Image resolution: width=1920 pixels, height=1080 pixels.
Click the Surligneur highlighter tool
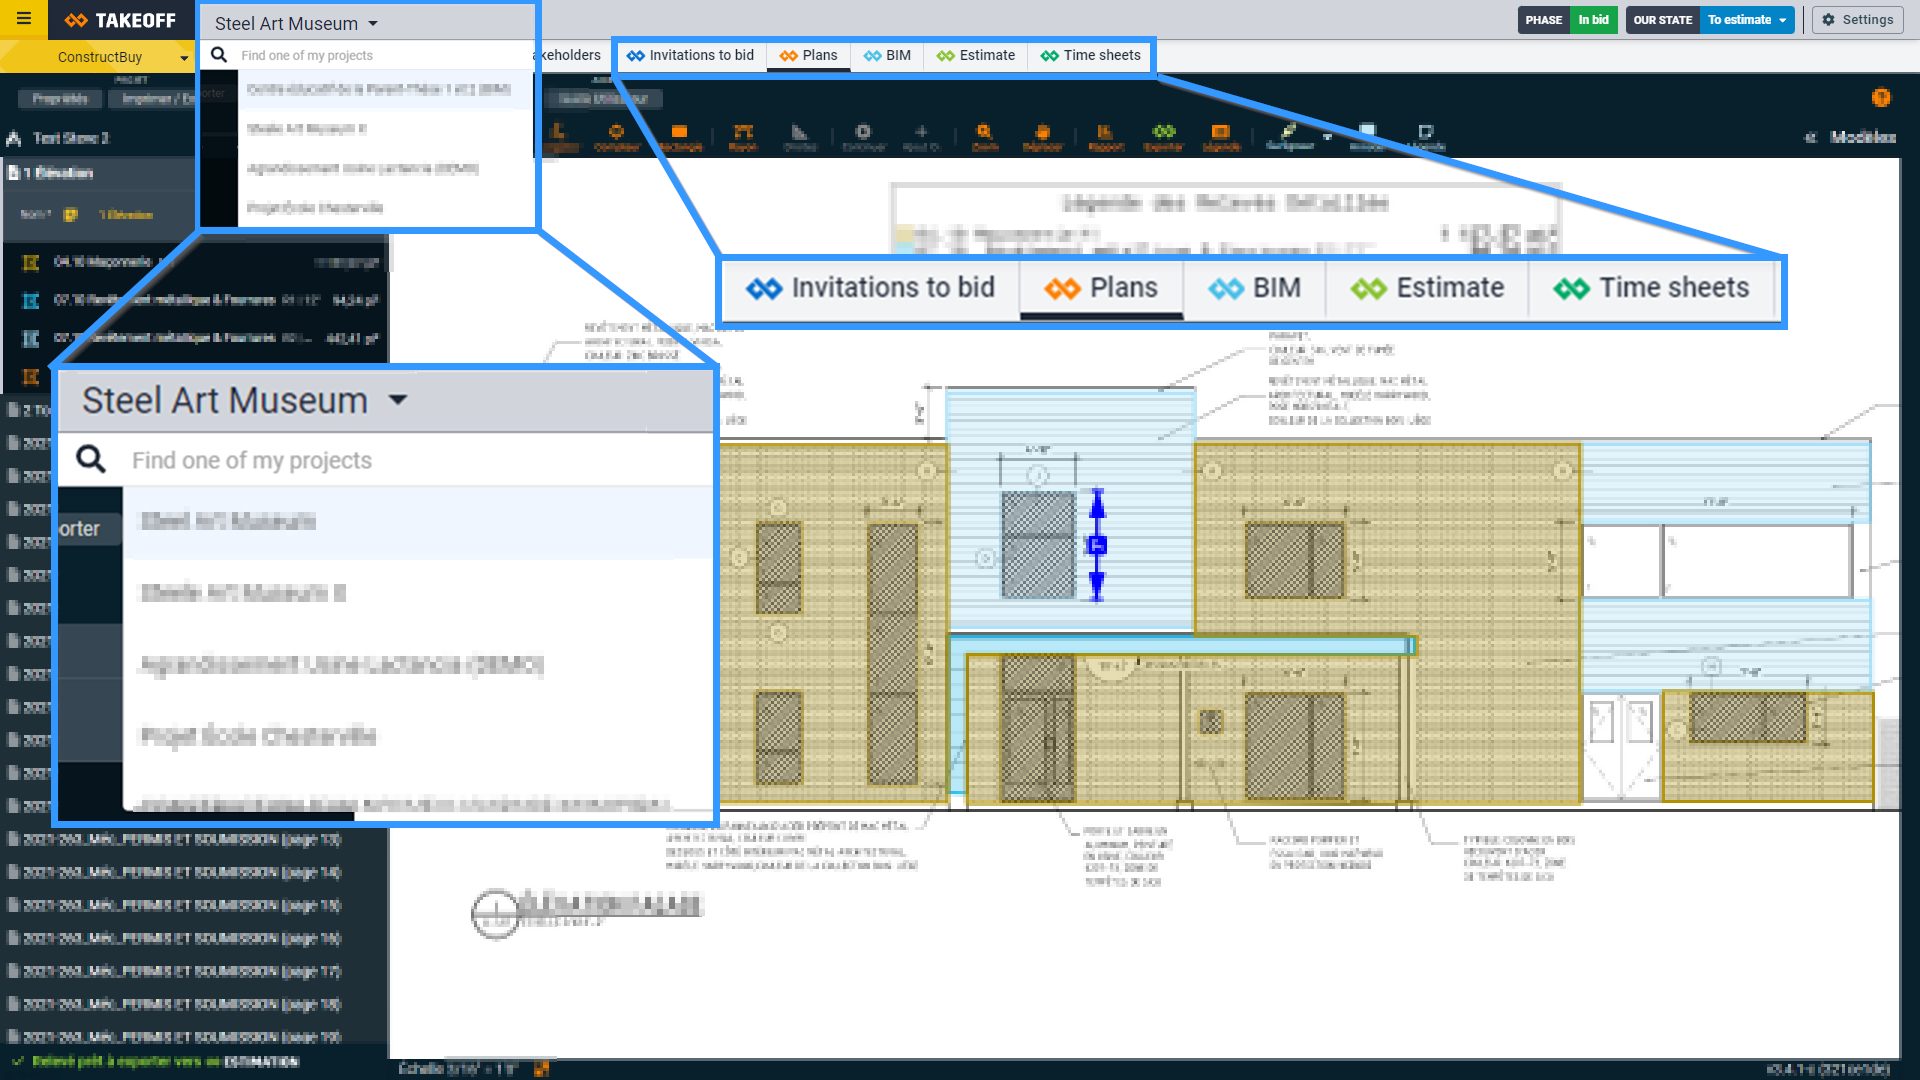click(1289, 132)
